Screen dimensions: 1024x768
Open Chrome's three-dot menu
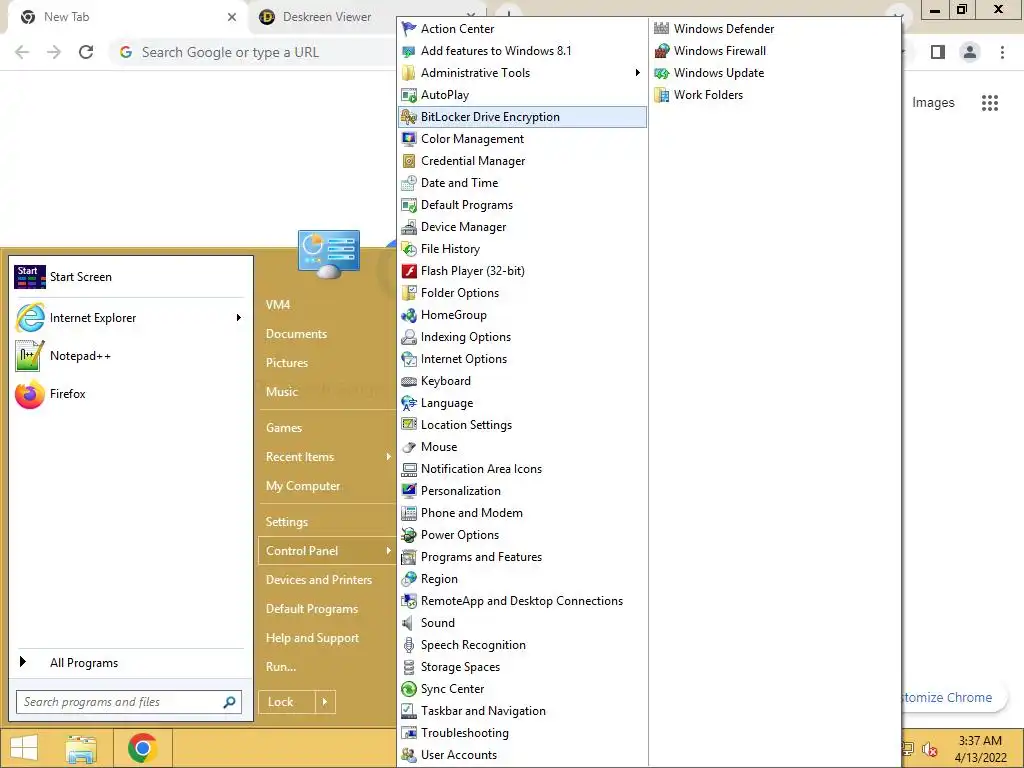(1002, 52)
